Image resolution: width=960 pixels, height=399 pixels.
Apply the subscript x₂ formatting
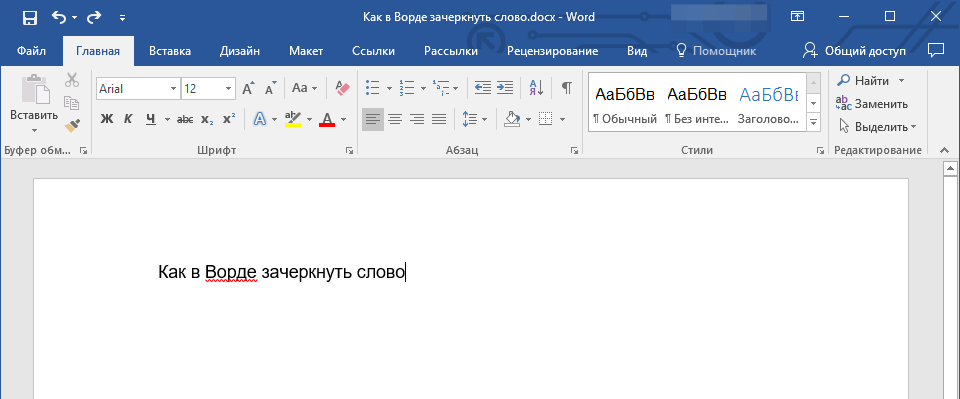click(x=207, y=119)
